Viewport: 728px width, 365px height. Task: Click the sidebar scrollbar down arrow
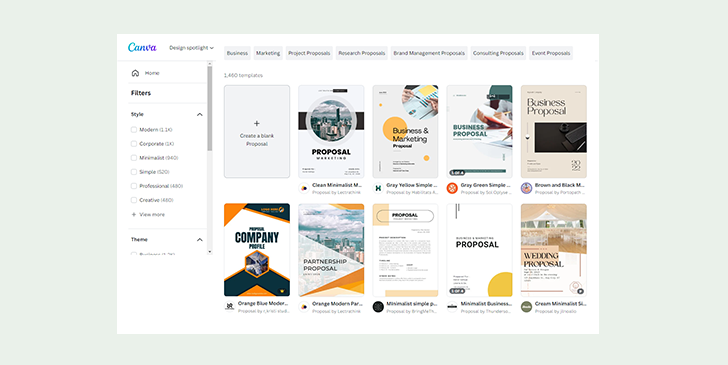209,252
